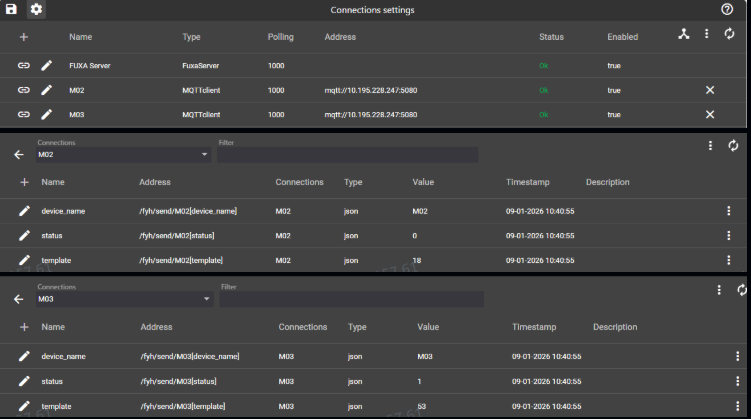This screenshot has height=419, width=751.
Task: Refresh the M02 tag list
Action: [x=733, y=146]
